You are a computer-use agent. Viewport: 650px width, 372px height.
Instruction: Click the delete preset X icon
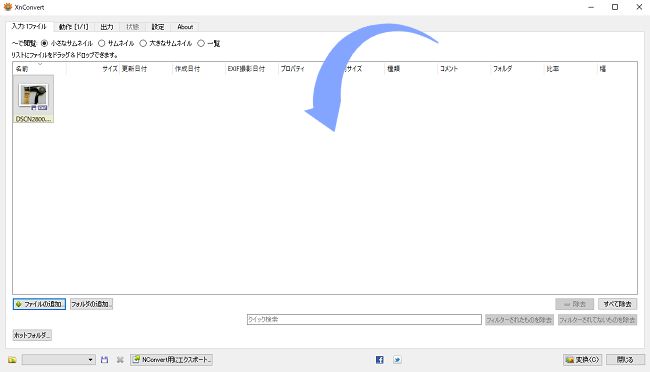(120, 360)
